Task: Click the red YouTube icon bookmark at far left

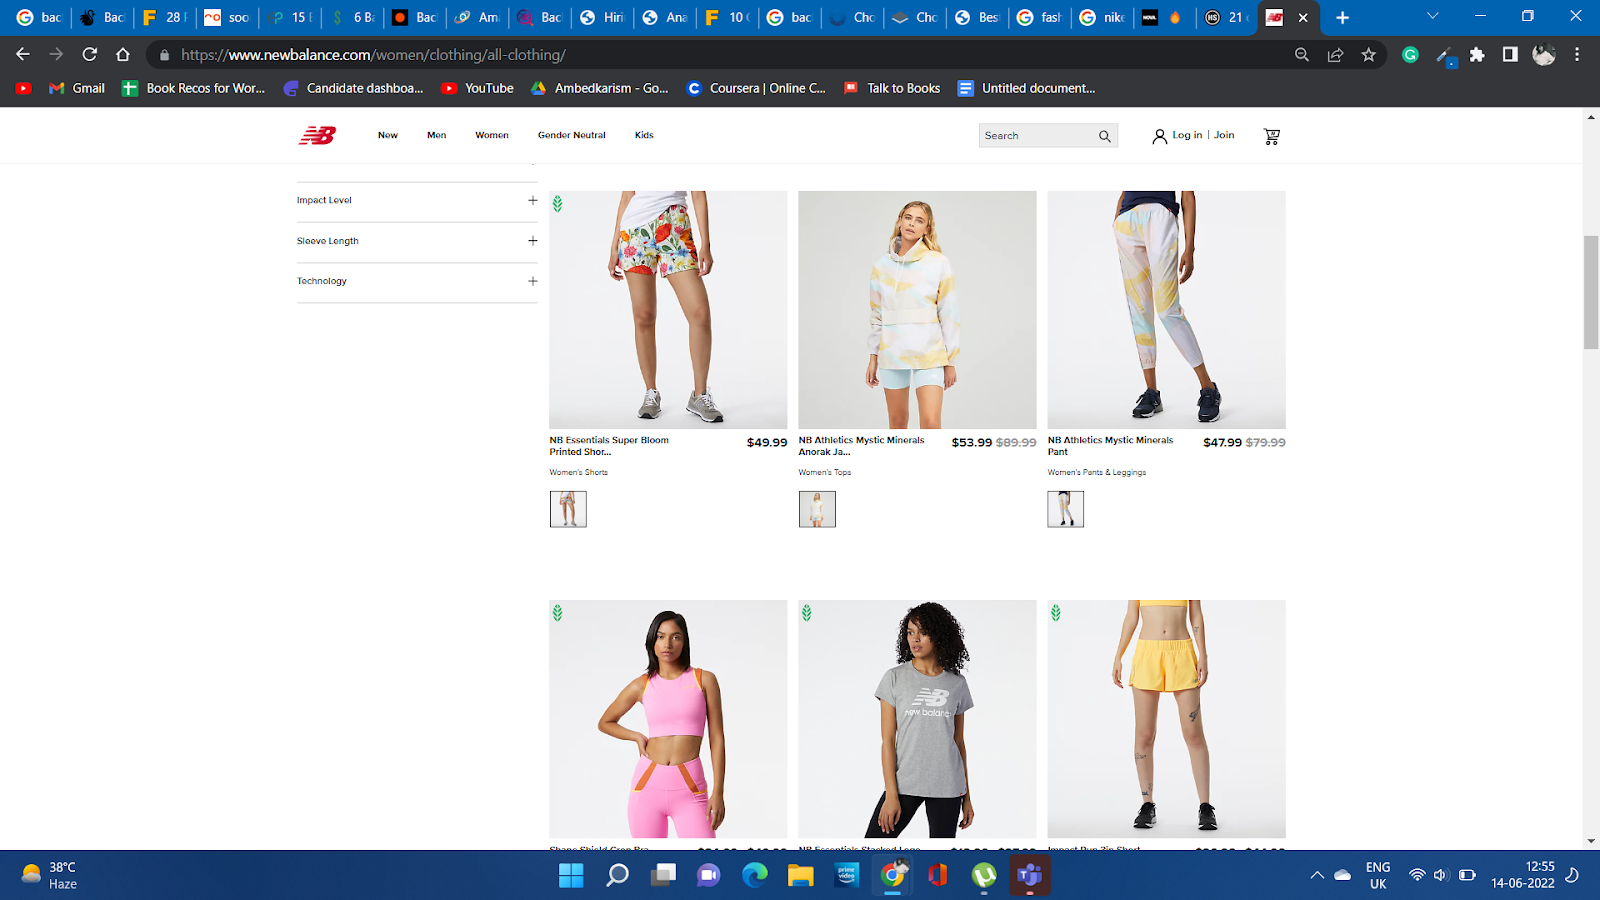Action: point(24,88)
